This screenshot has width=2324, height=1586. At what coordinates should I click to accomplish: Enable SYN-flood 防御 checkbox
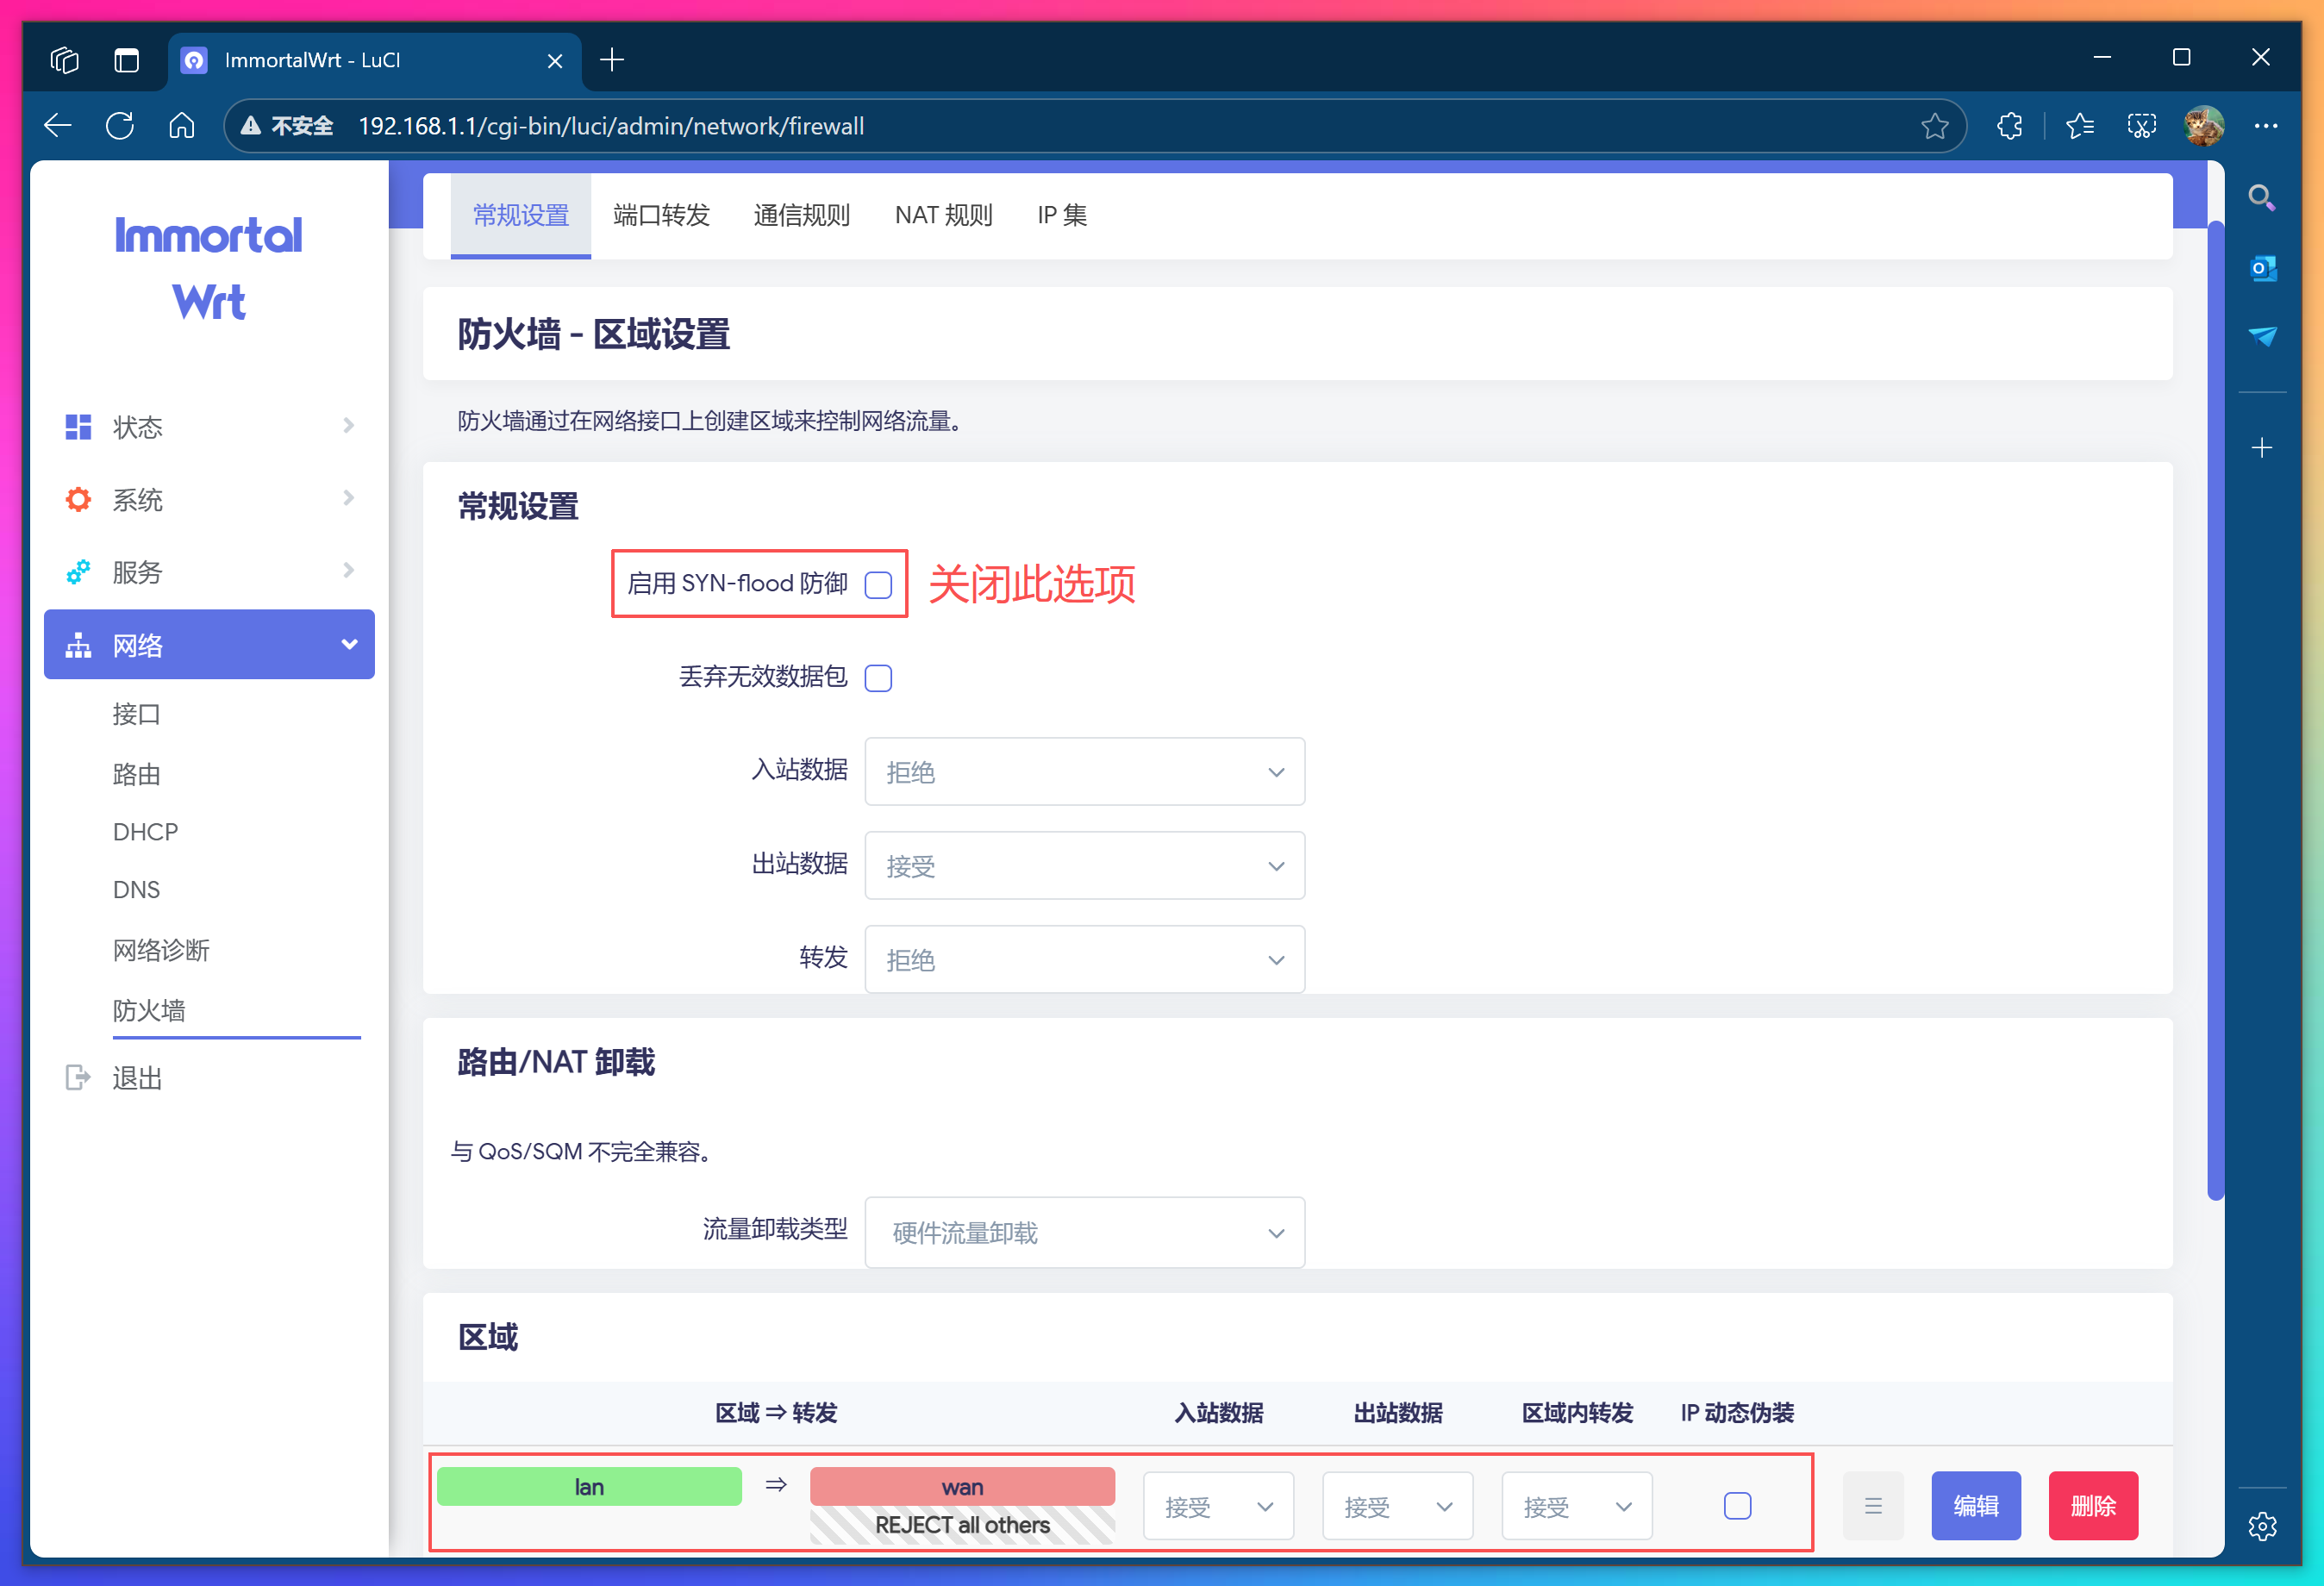pyautogui.click(x=878, y=584)
